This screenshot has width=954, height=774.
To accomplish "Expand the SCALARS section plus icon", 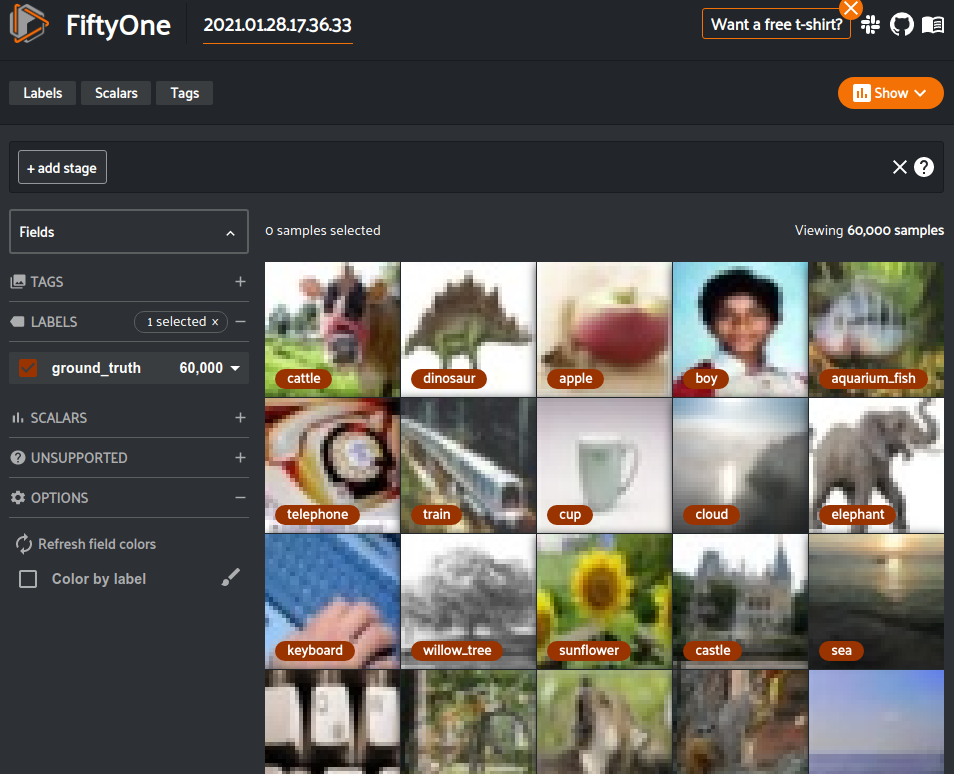I will pyautogui.click(x=240, y=417).
